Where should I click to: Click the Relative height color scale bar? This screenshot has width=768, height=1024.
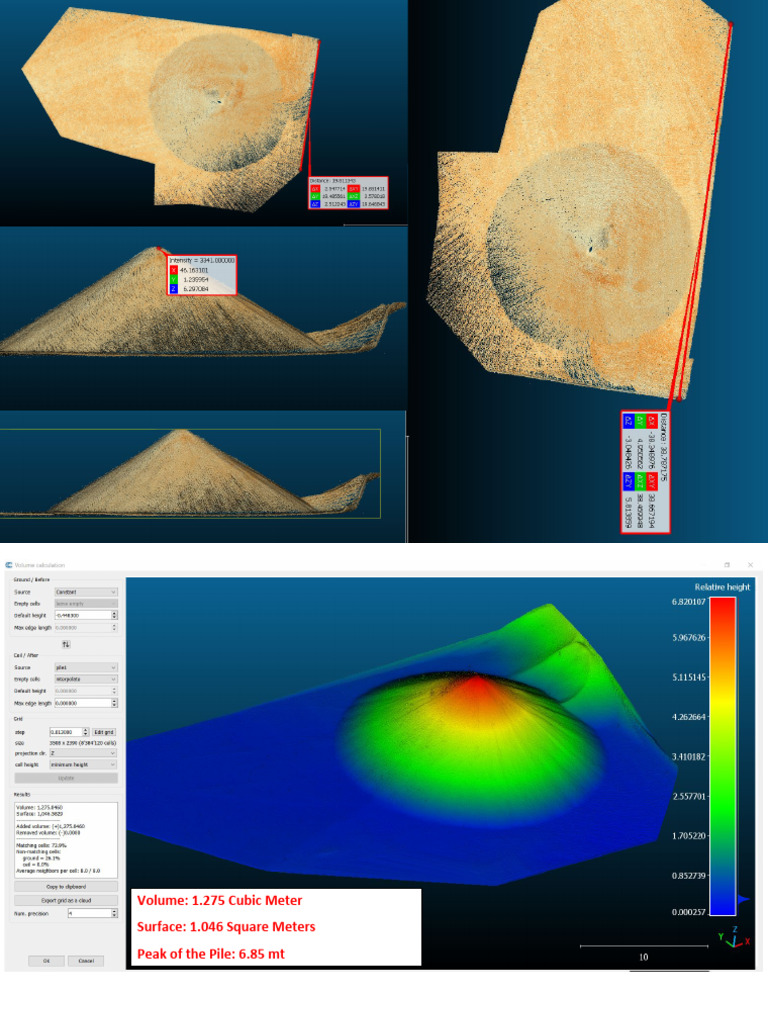(x=723, y=756)
